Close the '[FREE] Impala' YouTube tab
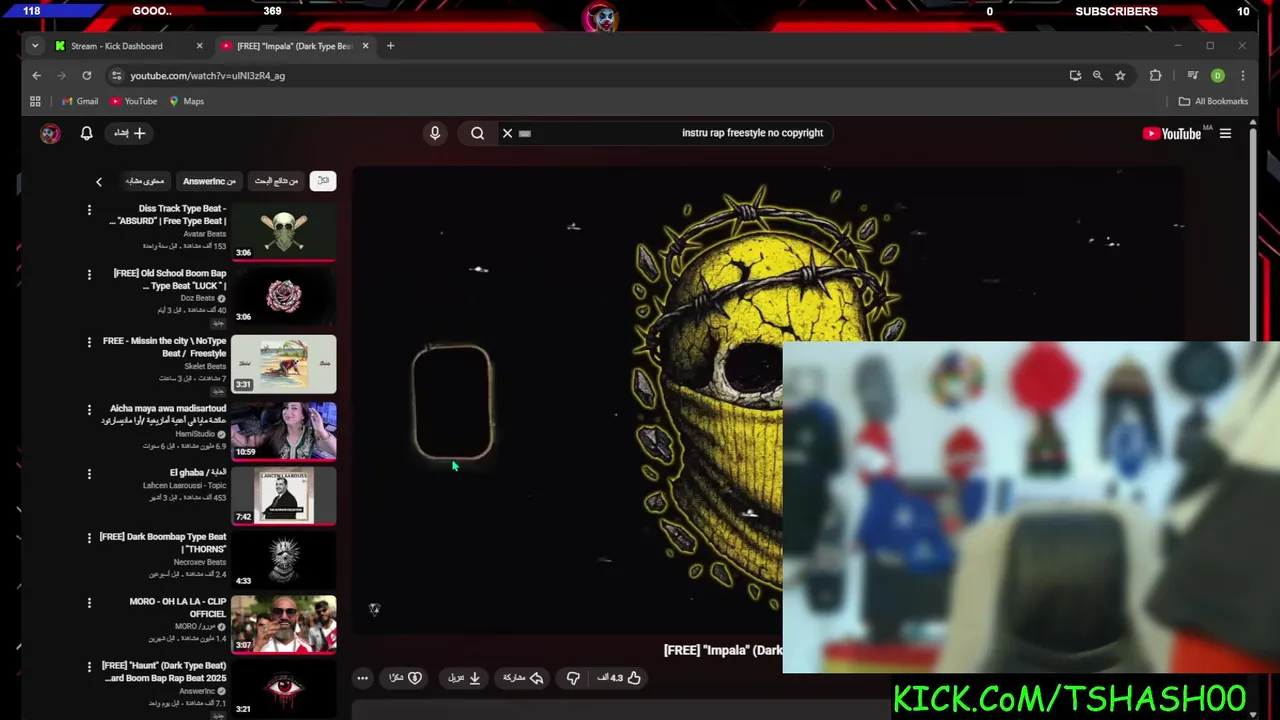This screenshot has height=720, width=1280. [365, 46]
